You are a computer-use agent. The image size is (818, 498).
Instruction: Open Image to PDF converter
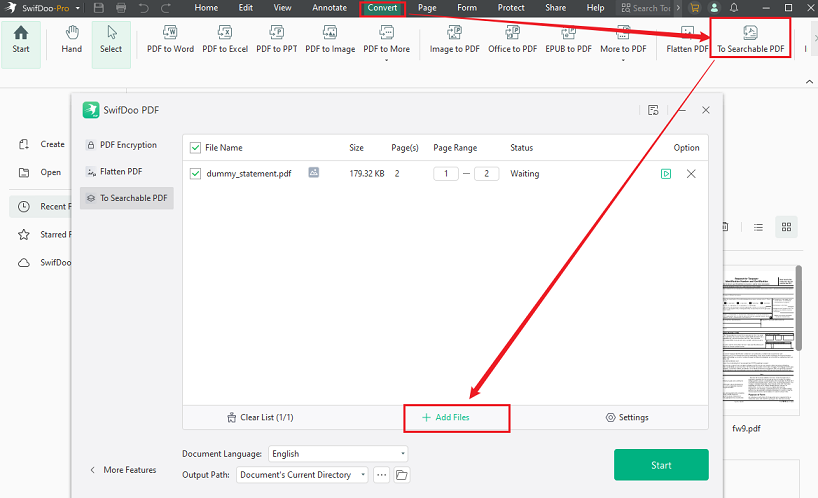(454, 40)
